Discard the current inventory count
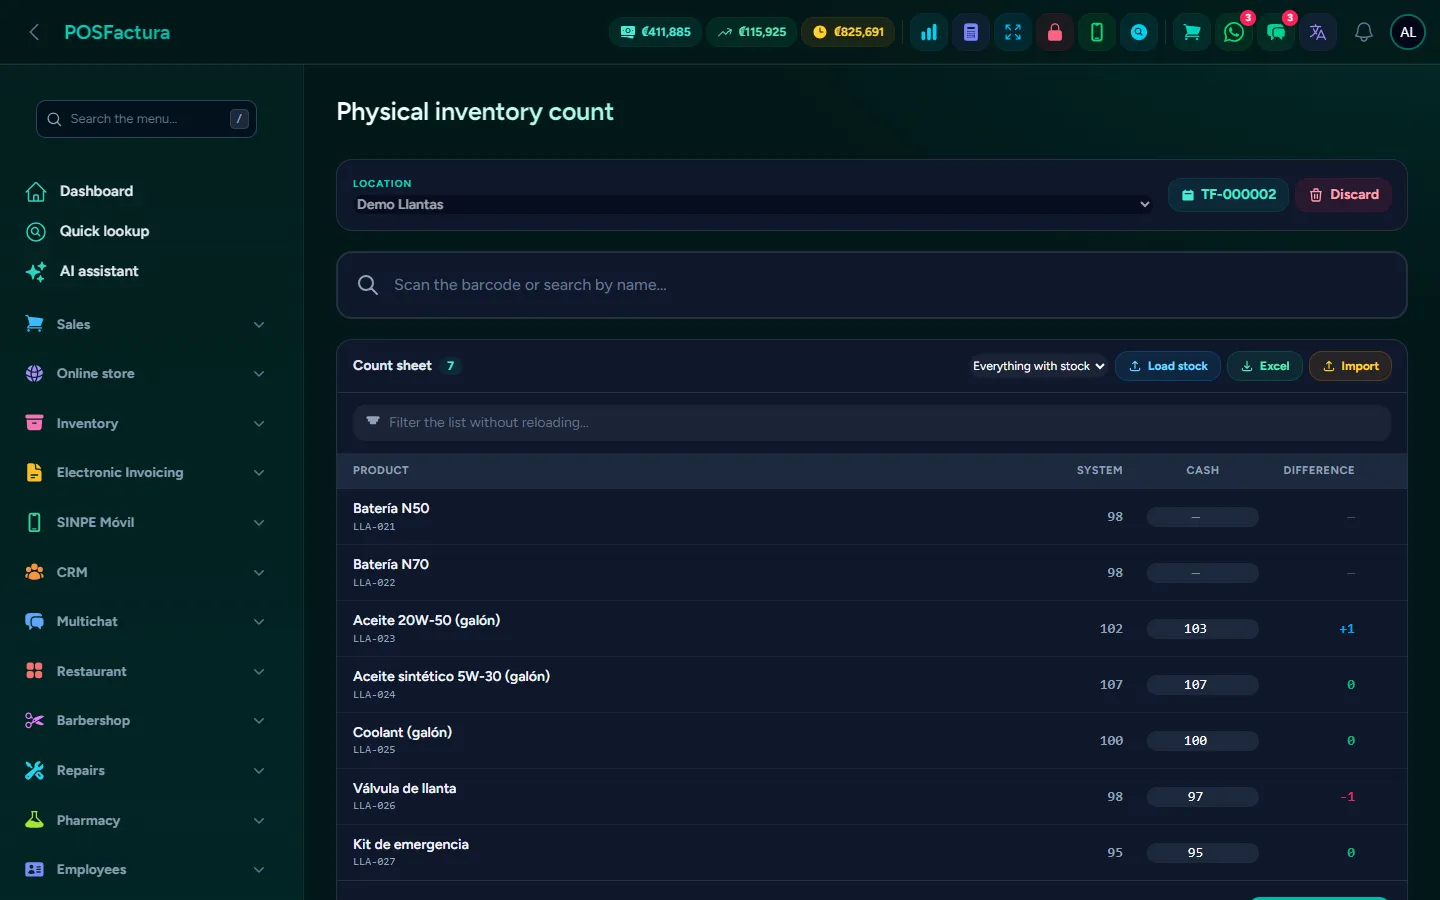The image size is (1440, 900). pyautogui.click(x=1344, y=195)
